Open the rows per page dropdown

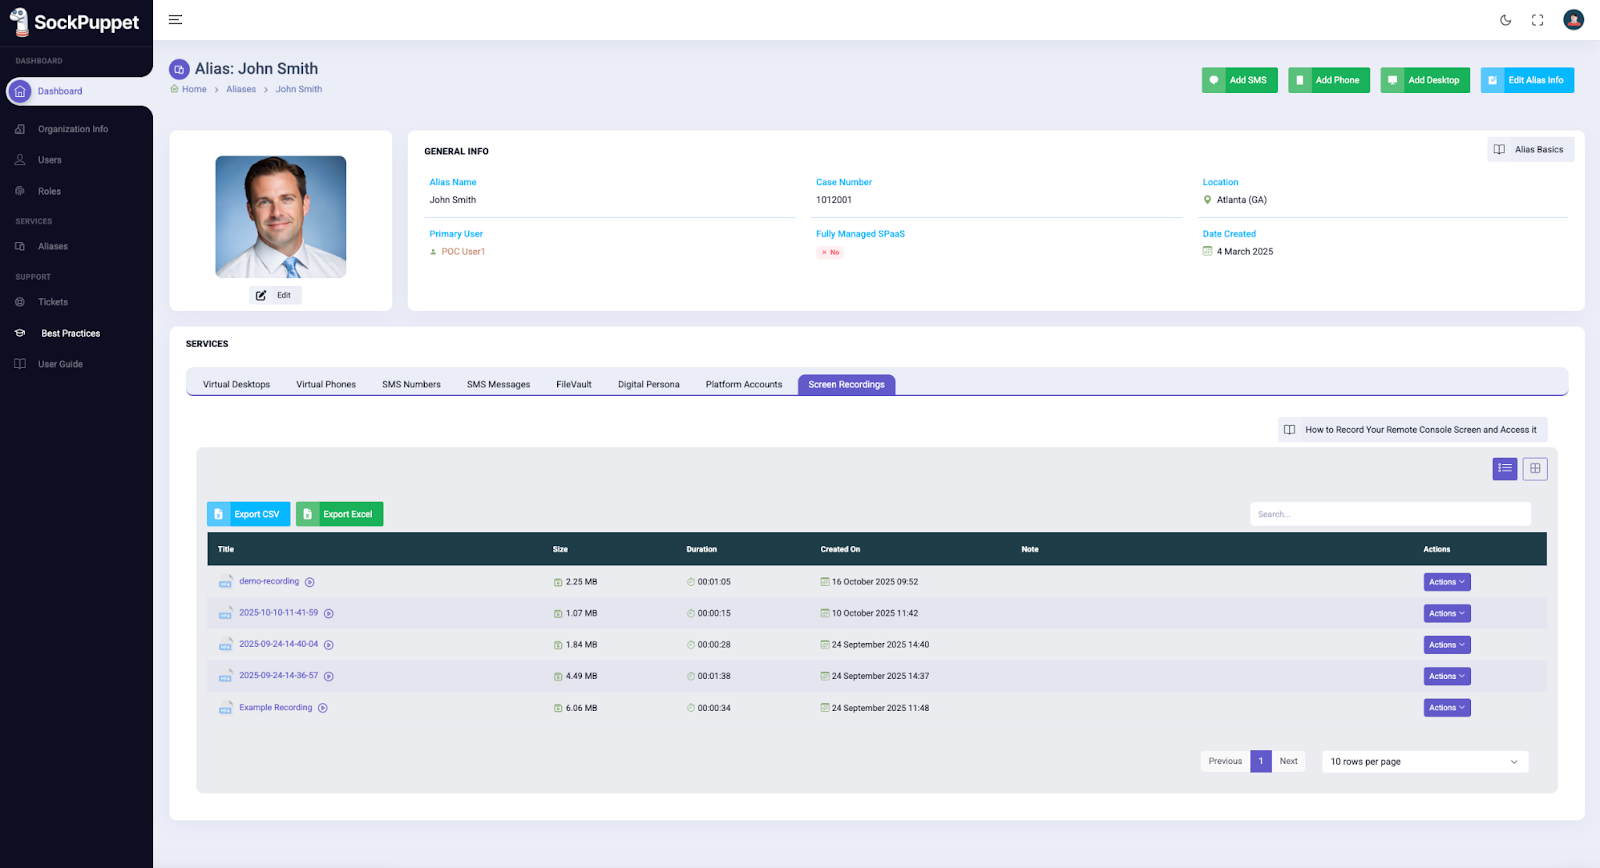click(1424, 762)
